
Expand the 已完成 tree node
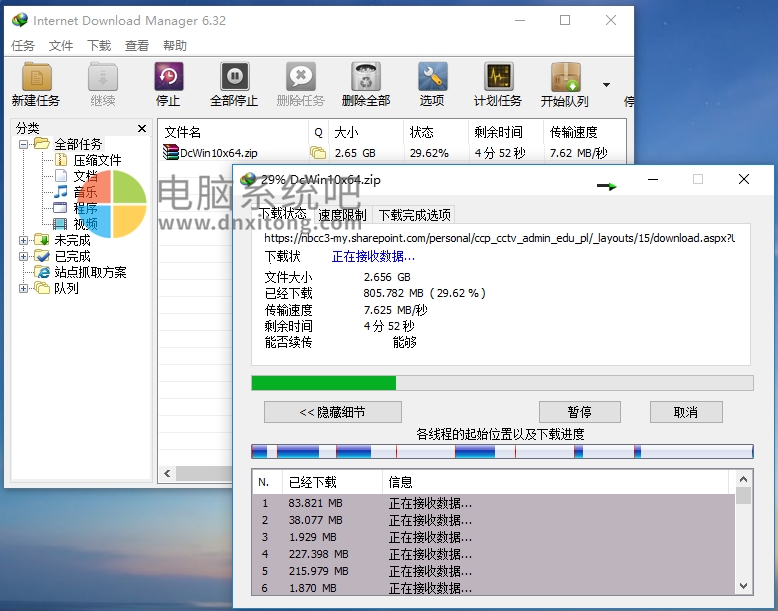[x=23, y=256]
